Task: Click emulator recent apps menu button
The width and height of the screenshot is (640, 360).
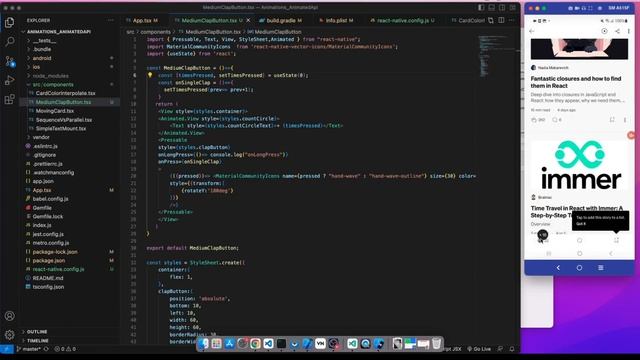Action: 601,268
